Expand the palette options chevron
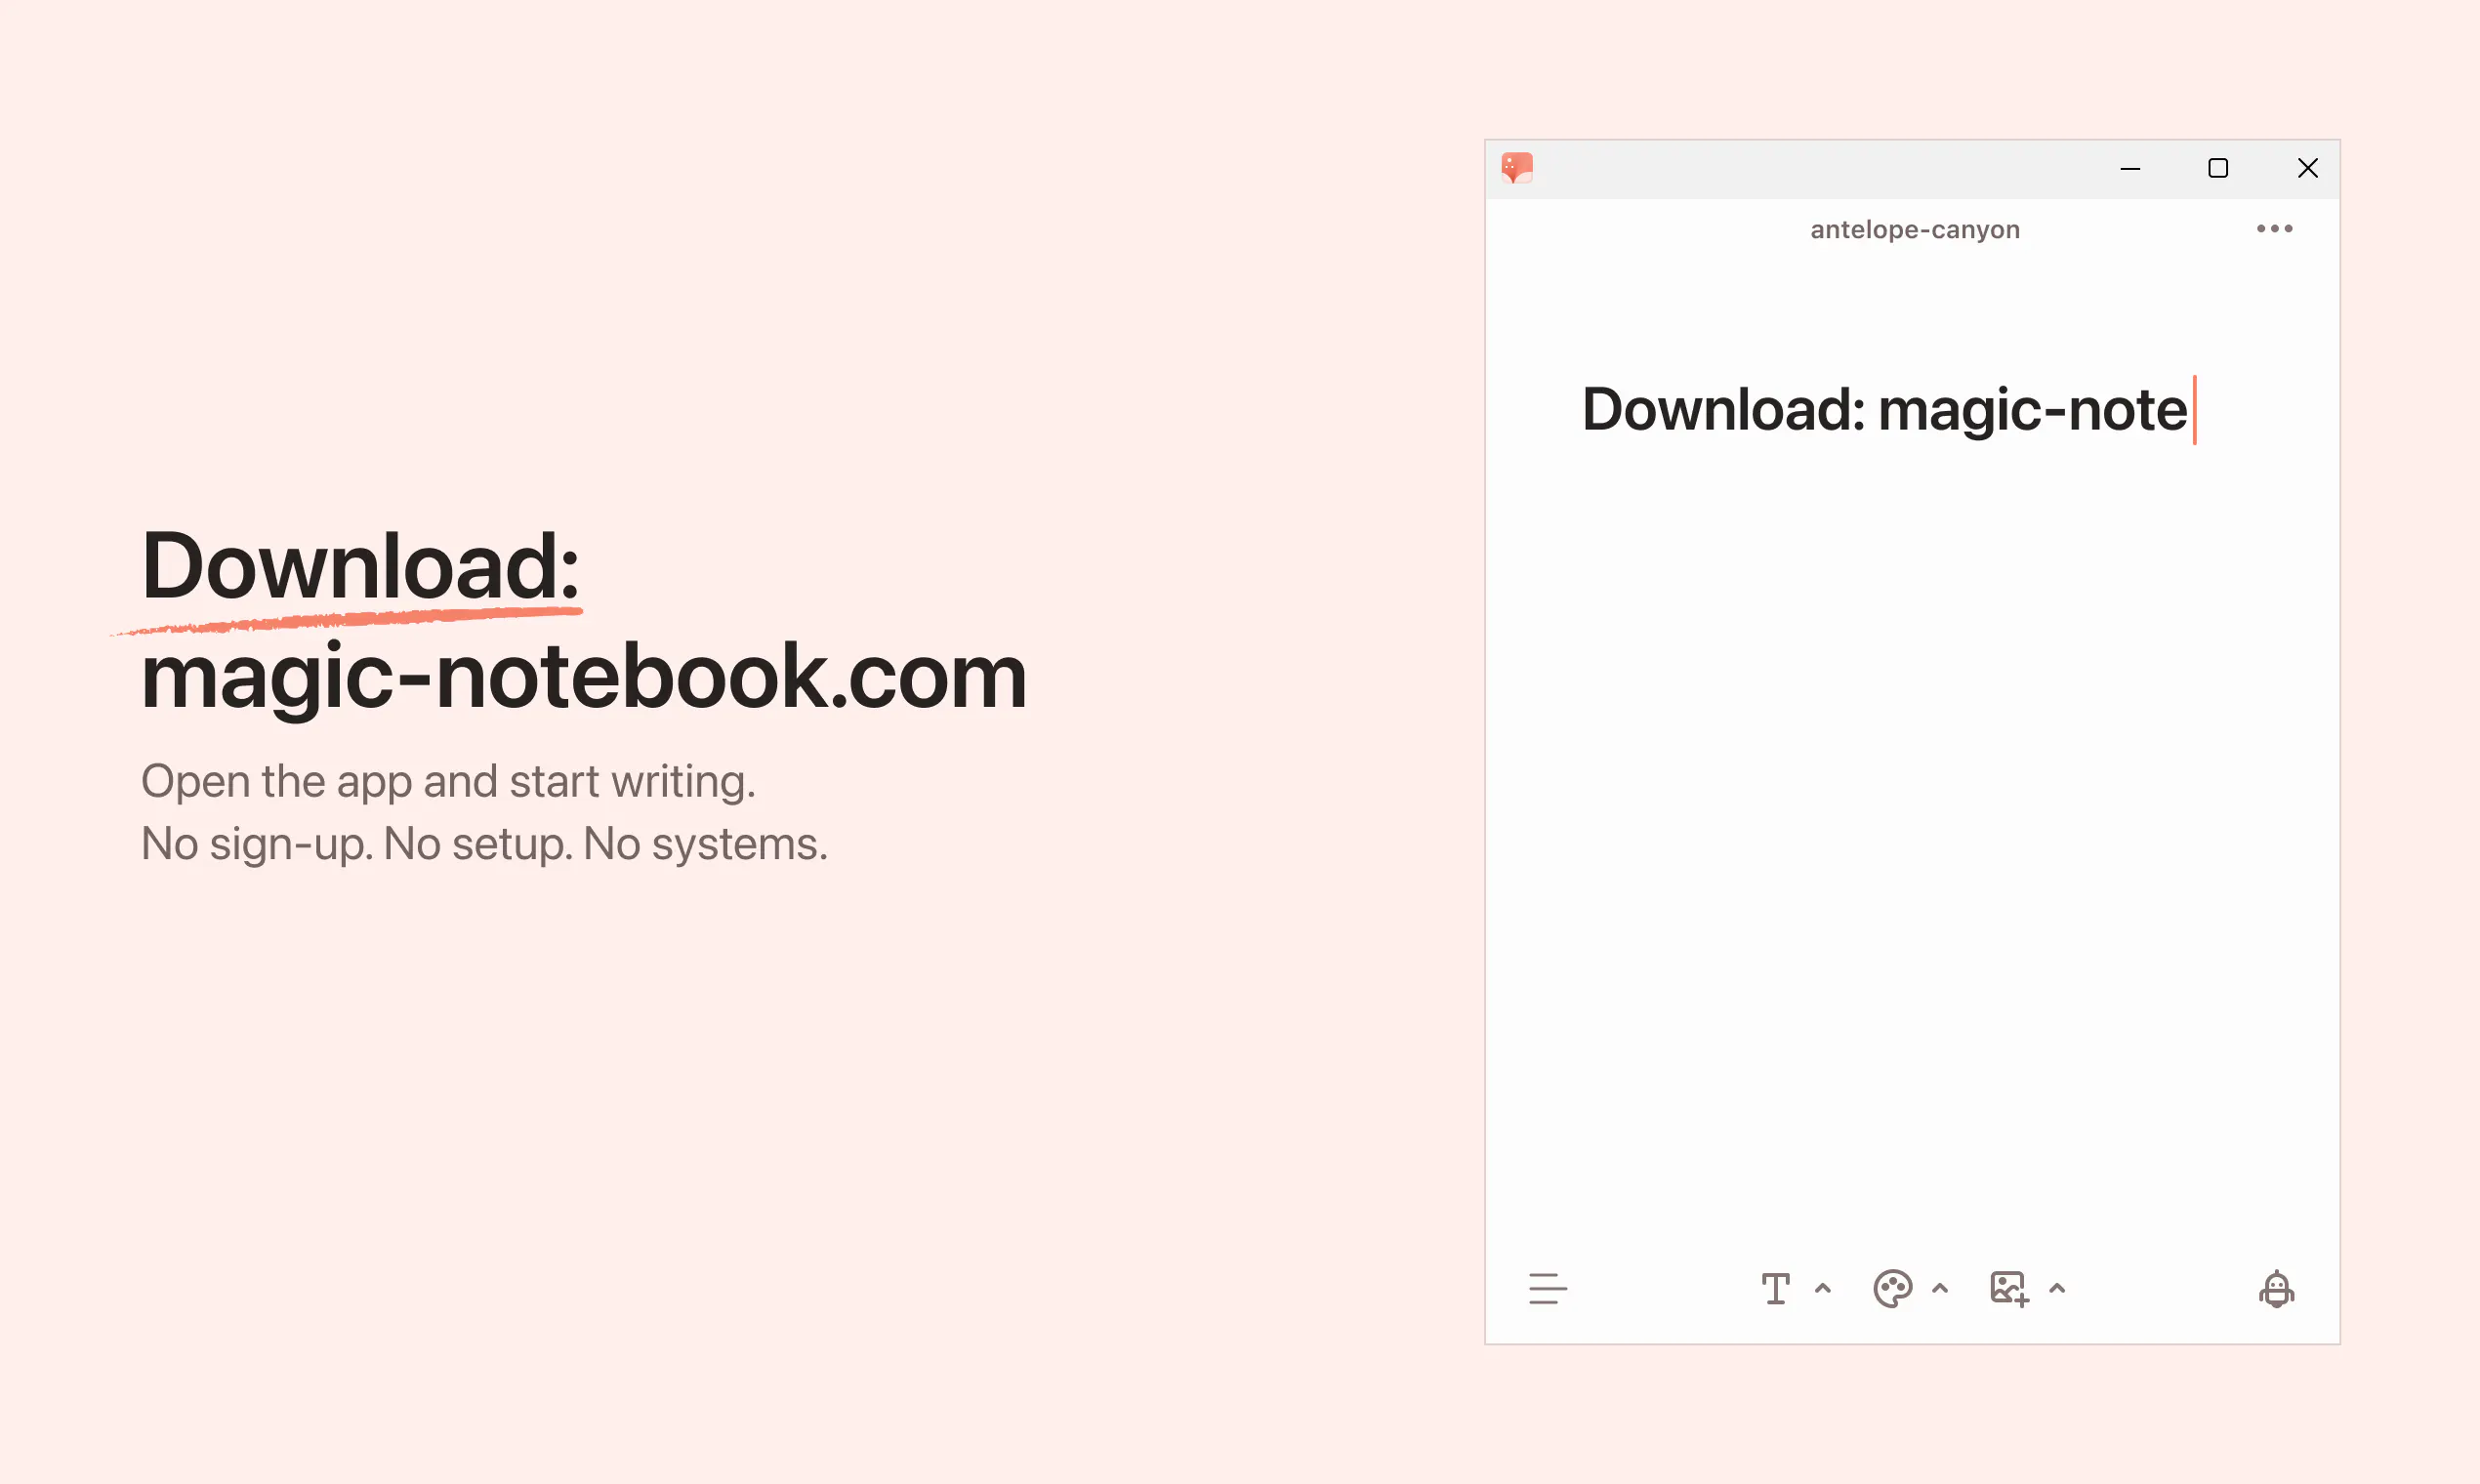 point(1940,1288)
